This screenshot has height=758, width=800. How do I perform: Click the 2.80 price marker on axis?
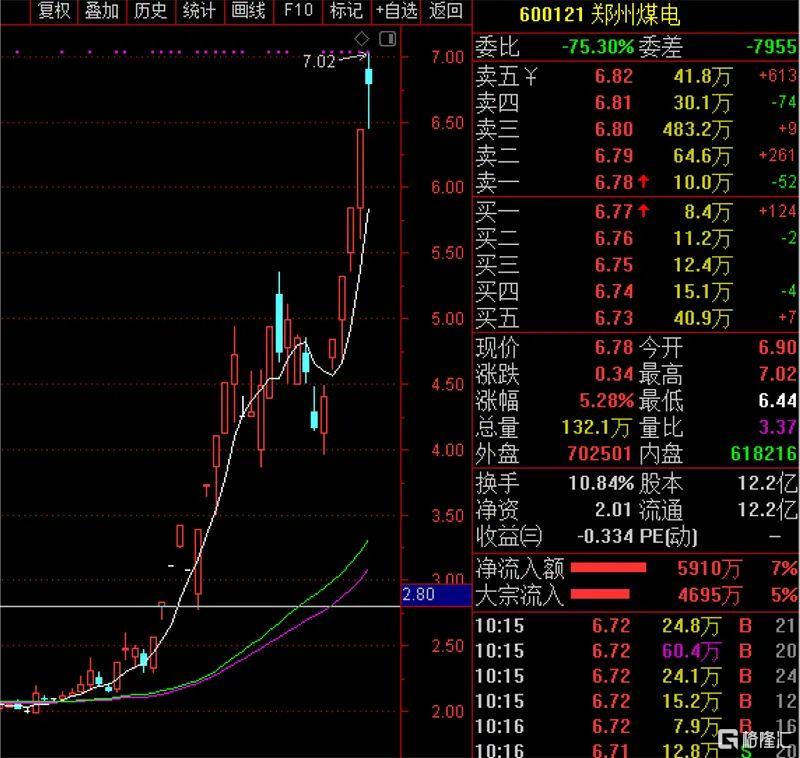click(x=436, y=595)
